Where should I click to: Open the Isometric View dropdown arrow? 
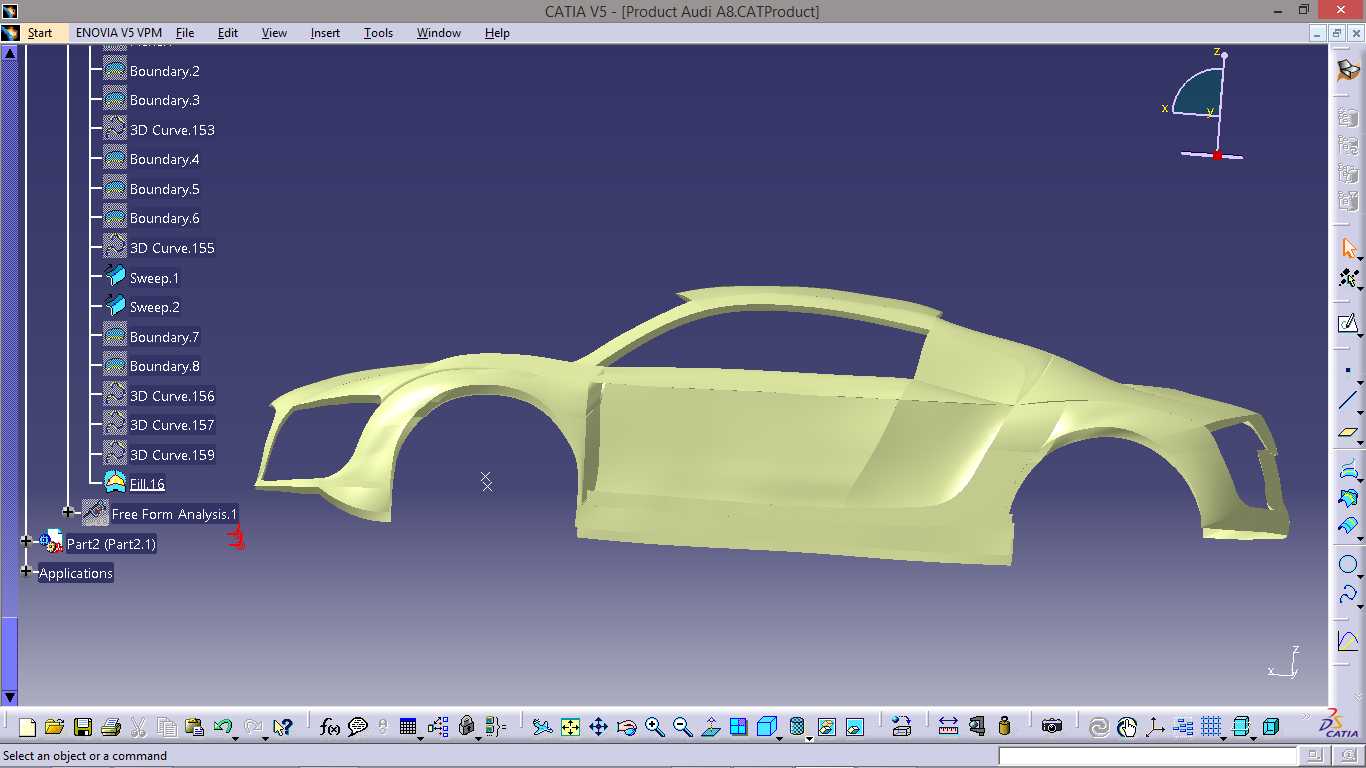(779, 739)
